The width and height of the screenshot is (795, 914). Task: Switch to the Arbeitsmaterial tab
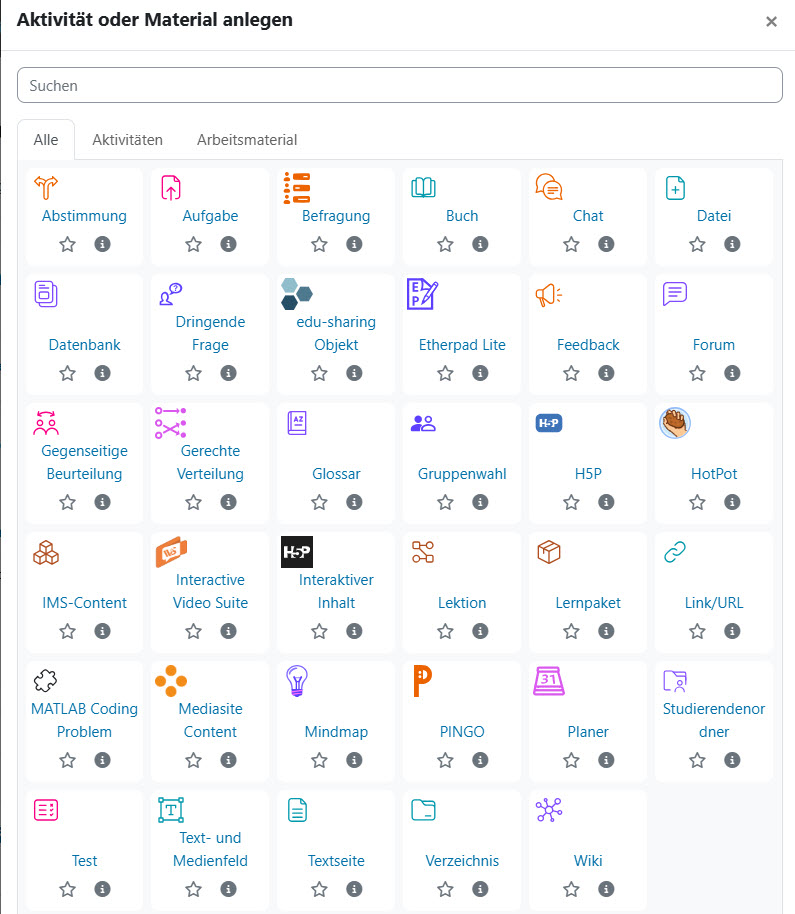point(247,140)
